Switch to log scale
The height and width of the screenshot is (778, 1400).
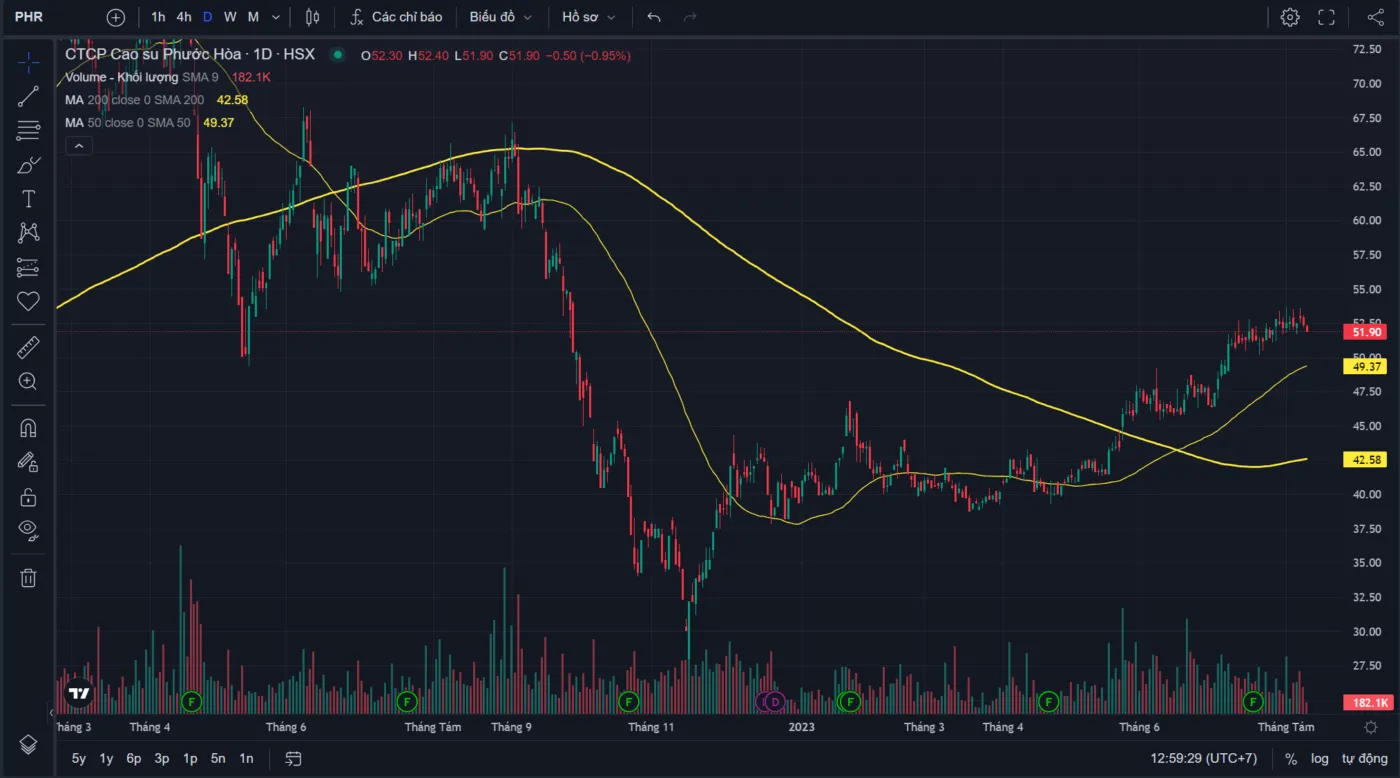point(1320,758)
